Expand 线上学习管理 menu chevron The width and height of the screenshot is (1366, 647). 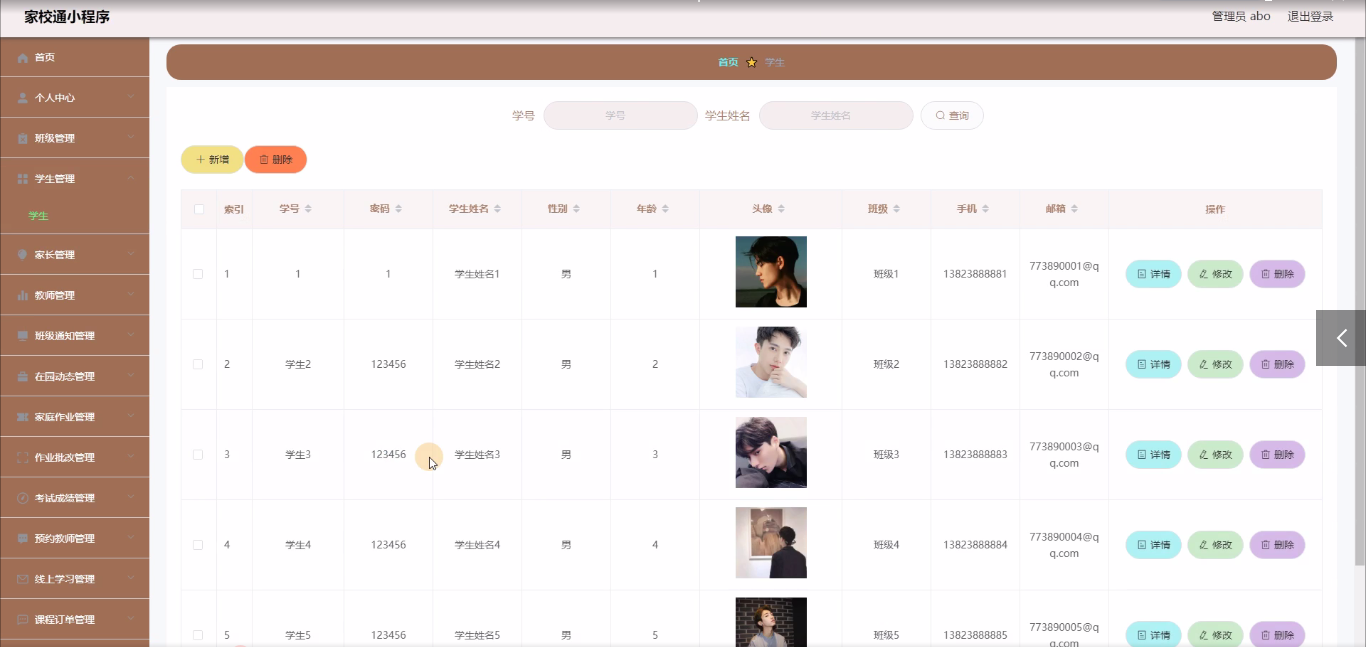[x=131, y=578]
